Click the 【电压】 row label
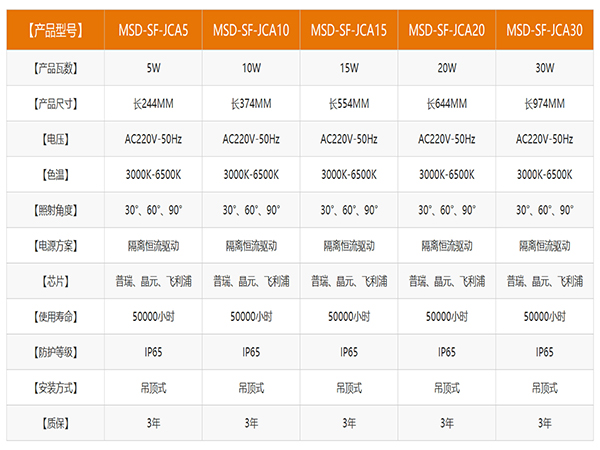This screenshot has height=450, width=600. (x=55, y=139)
